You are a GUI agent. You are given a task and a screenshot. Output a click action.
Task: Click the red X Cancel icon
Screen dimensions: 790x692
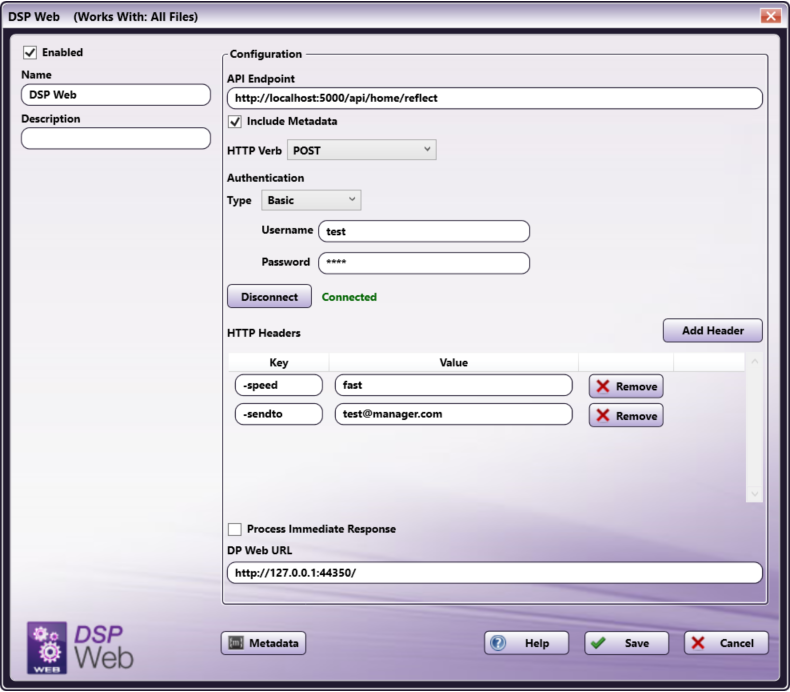click(698, 643)
